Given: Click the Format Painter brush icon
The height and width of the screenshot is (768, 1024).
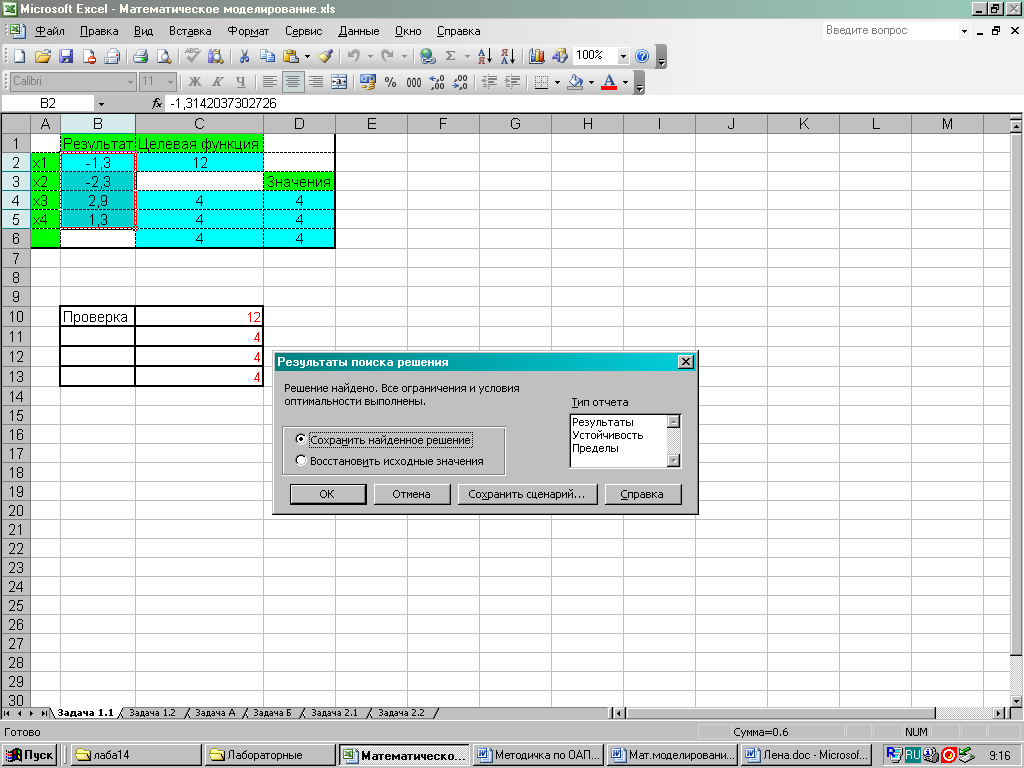Looking at the screenshot, I should (326, 56).
